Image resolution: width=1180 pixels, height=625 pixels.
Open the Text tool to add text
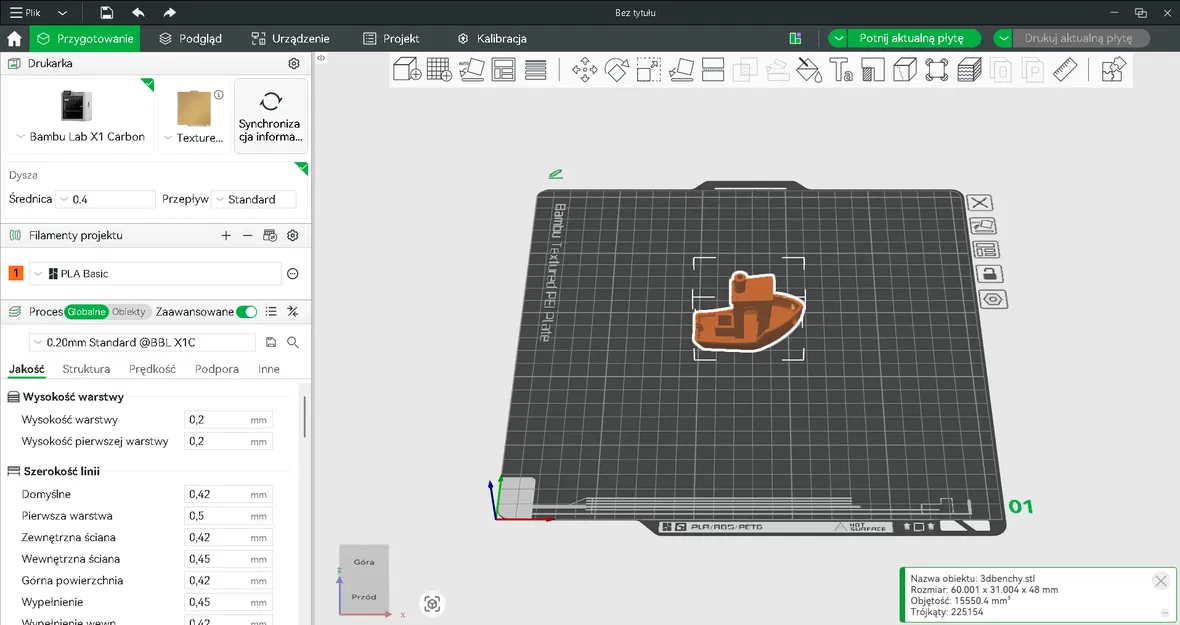coord(840,70)
